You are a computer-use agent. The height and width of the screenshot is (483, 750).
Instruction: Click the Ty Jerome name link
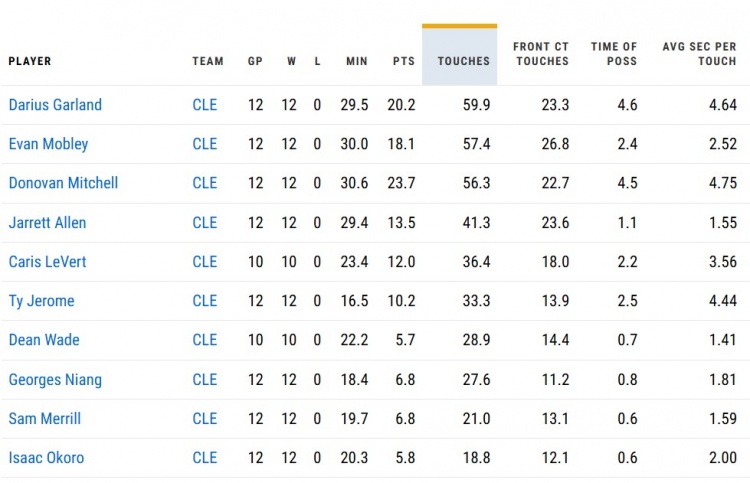(41, 301)
